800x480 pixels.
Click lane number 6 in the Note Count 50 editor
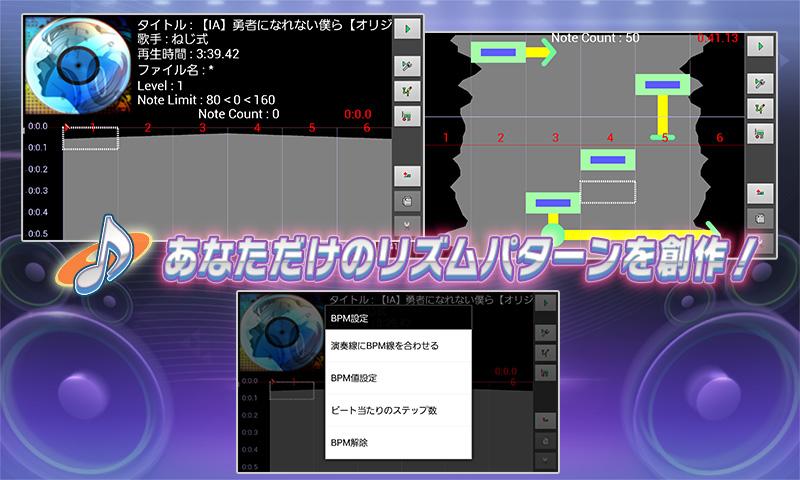tap(719, 137)
